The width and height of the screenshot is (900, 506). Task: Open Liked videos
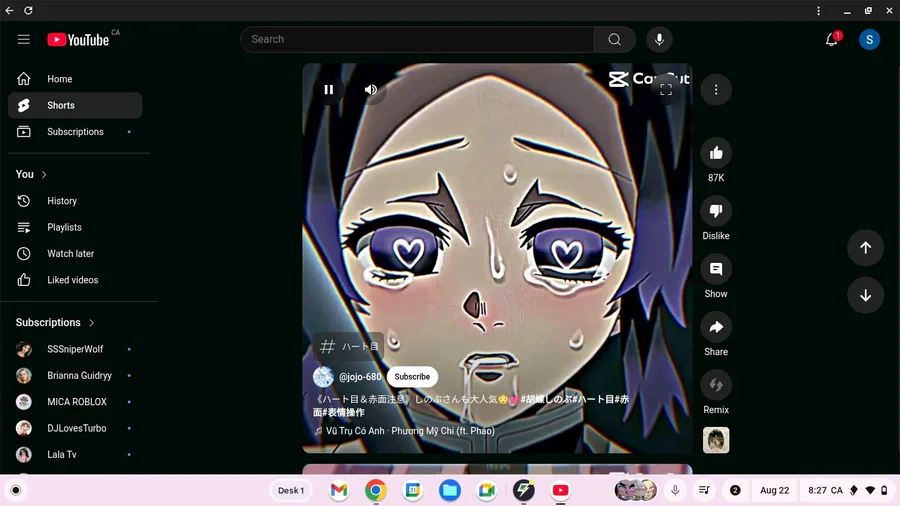(75, 280)
